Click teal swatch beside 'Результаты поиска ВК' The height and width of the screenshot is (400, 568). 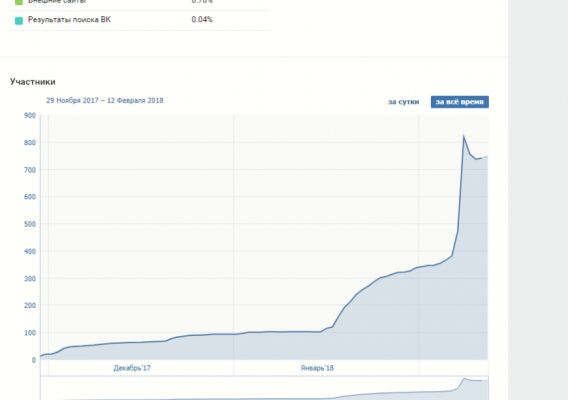(19, 21)
